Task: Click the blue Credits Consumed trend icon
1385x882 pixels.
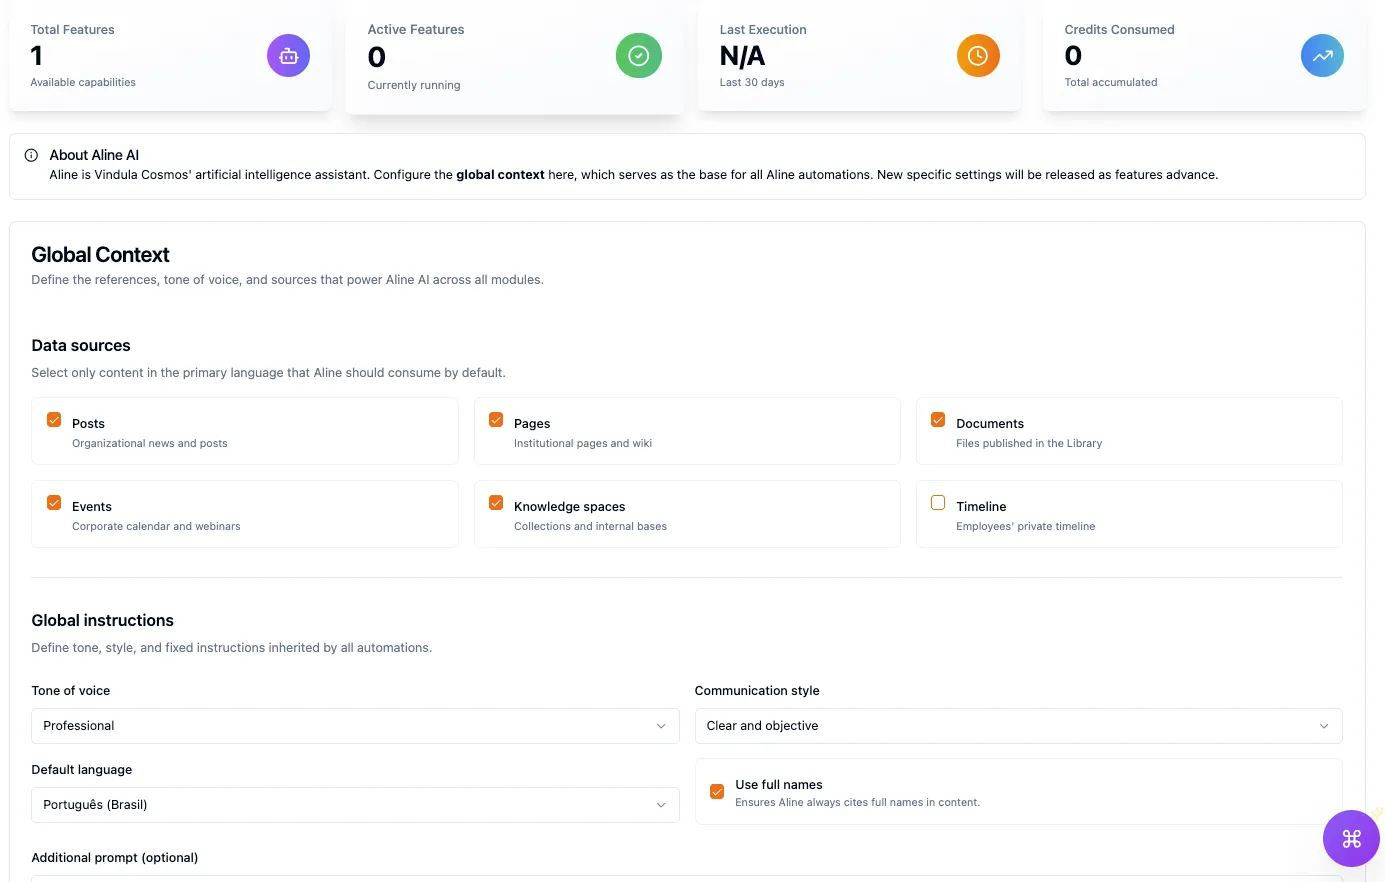Action: pyautogui.click(x=1322, y=56)
